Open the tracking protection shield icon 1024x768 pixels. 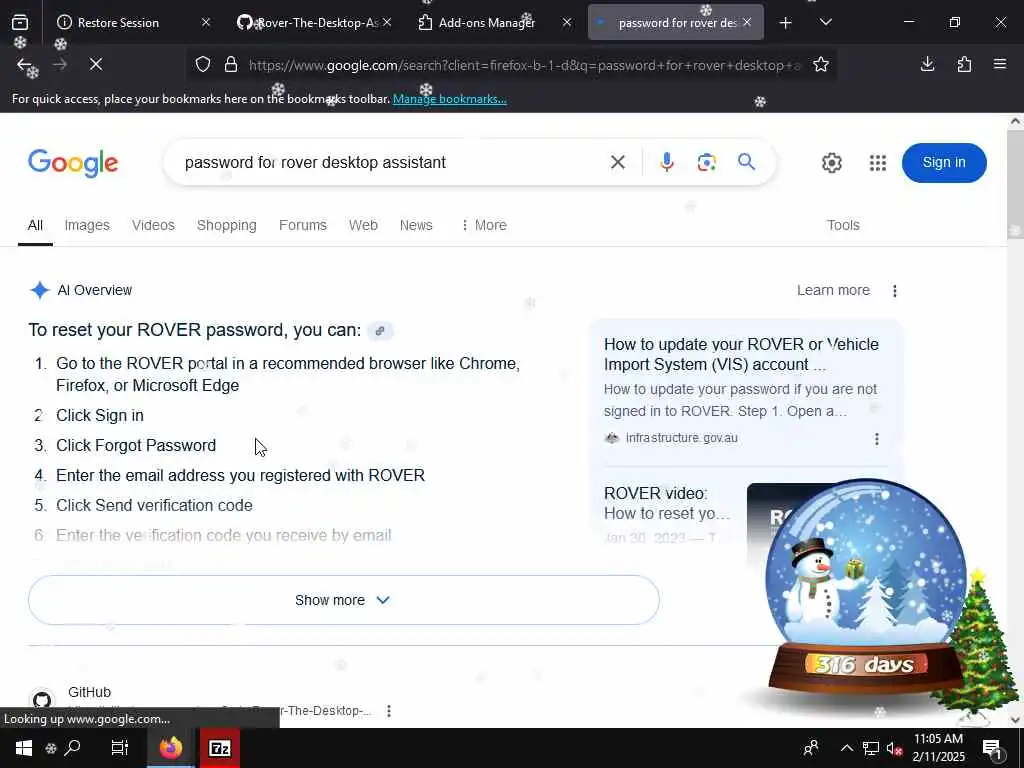tap(203, 65)
